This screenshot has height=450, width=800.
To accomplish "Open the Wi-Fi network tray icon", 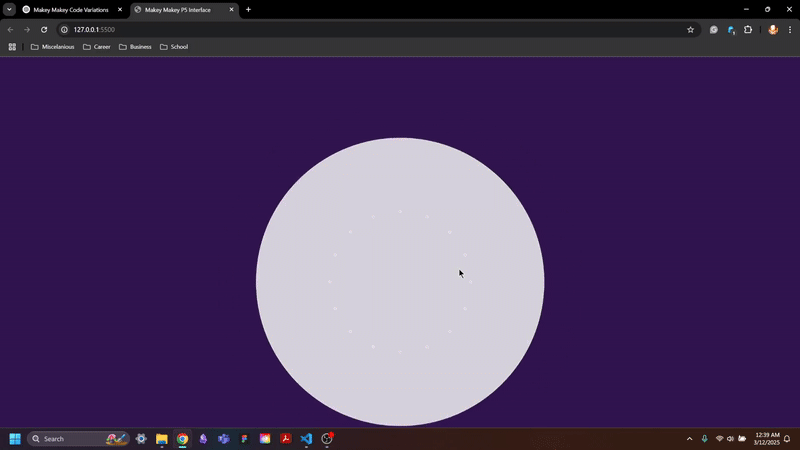I will coord(719,439).
